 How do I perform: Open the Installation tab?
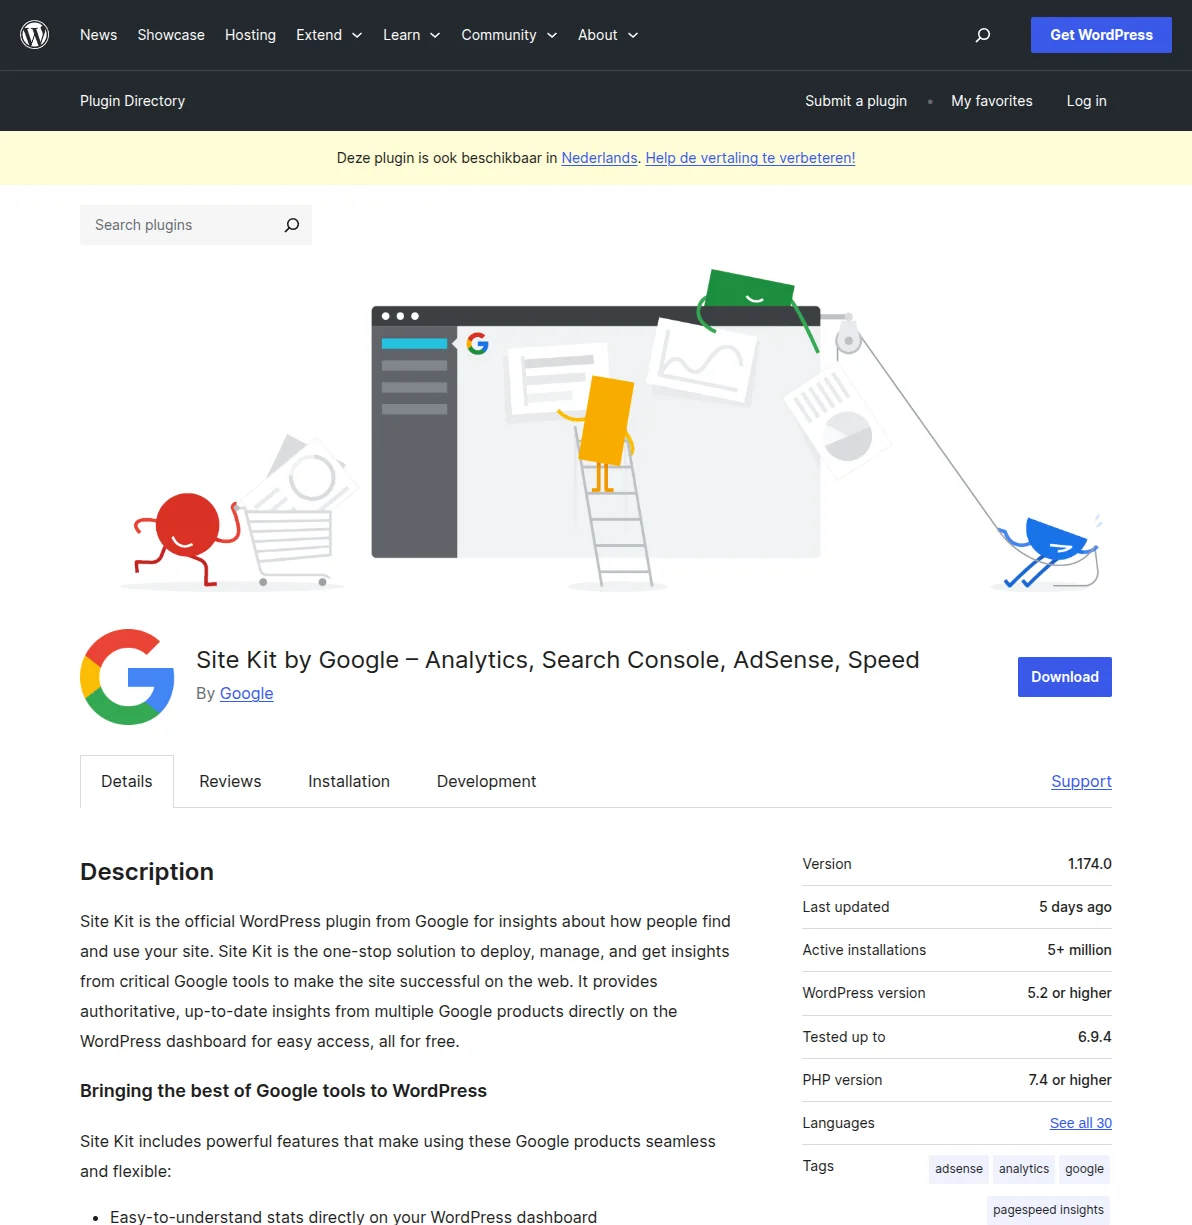tap(349, 781)
